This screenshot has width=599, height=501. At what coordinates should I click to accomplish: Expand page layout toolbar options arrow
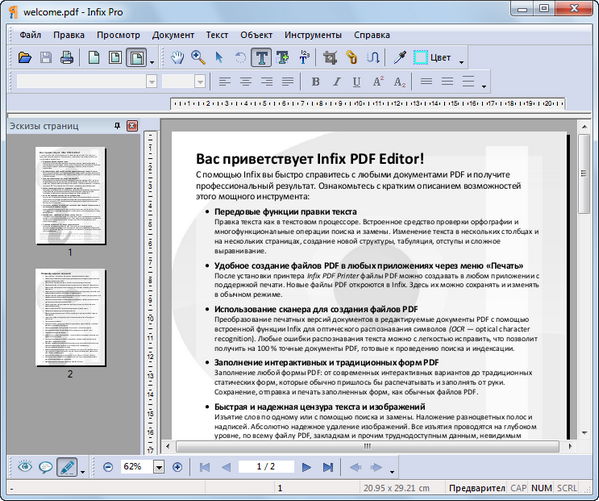[x=152, y=62]
